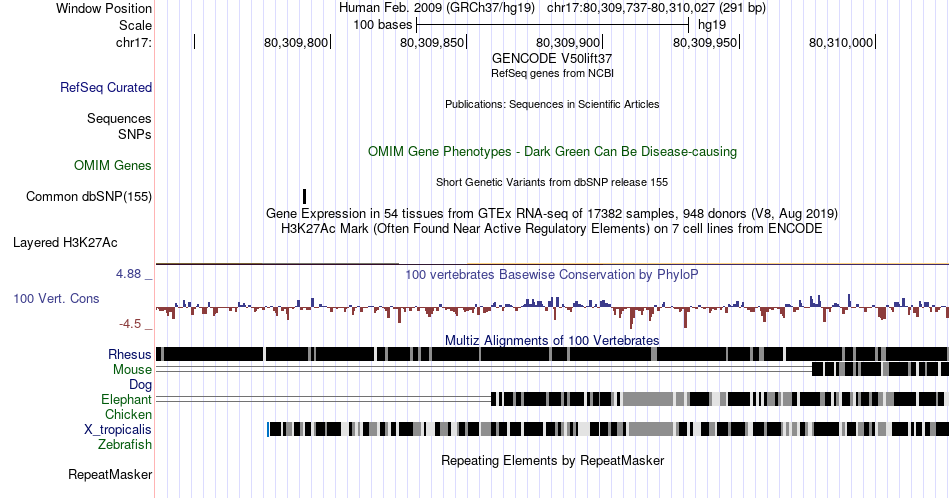Click 100 vertebrates Basewise Conservation by PhyloP title
950x498 pixels.
tap(552, 274)
